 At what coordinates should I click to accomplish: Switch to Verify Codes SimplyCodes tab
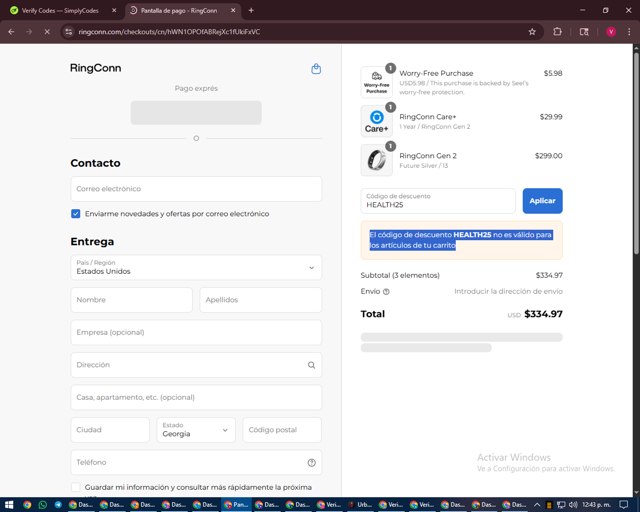(60, 11)
